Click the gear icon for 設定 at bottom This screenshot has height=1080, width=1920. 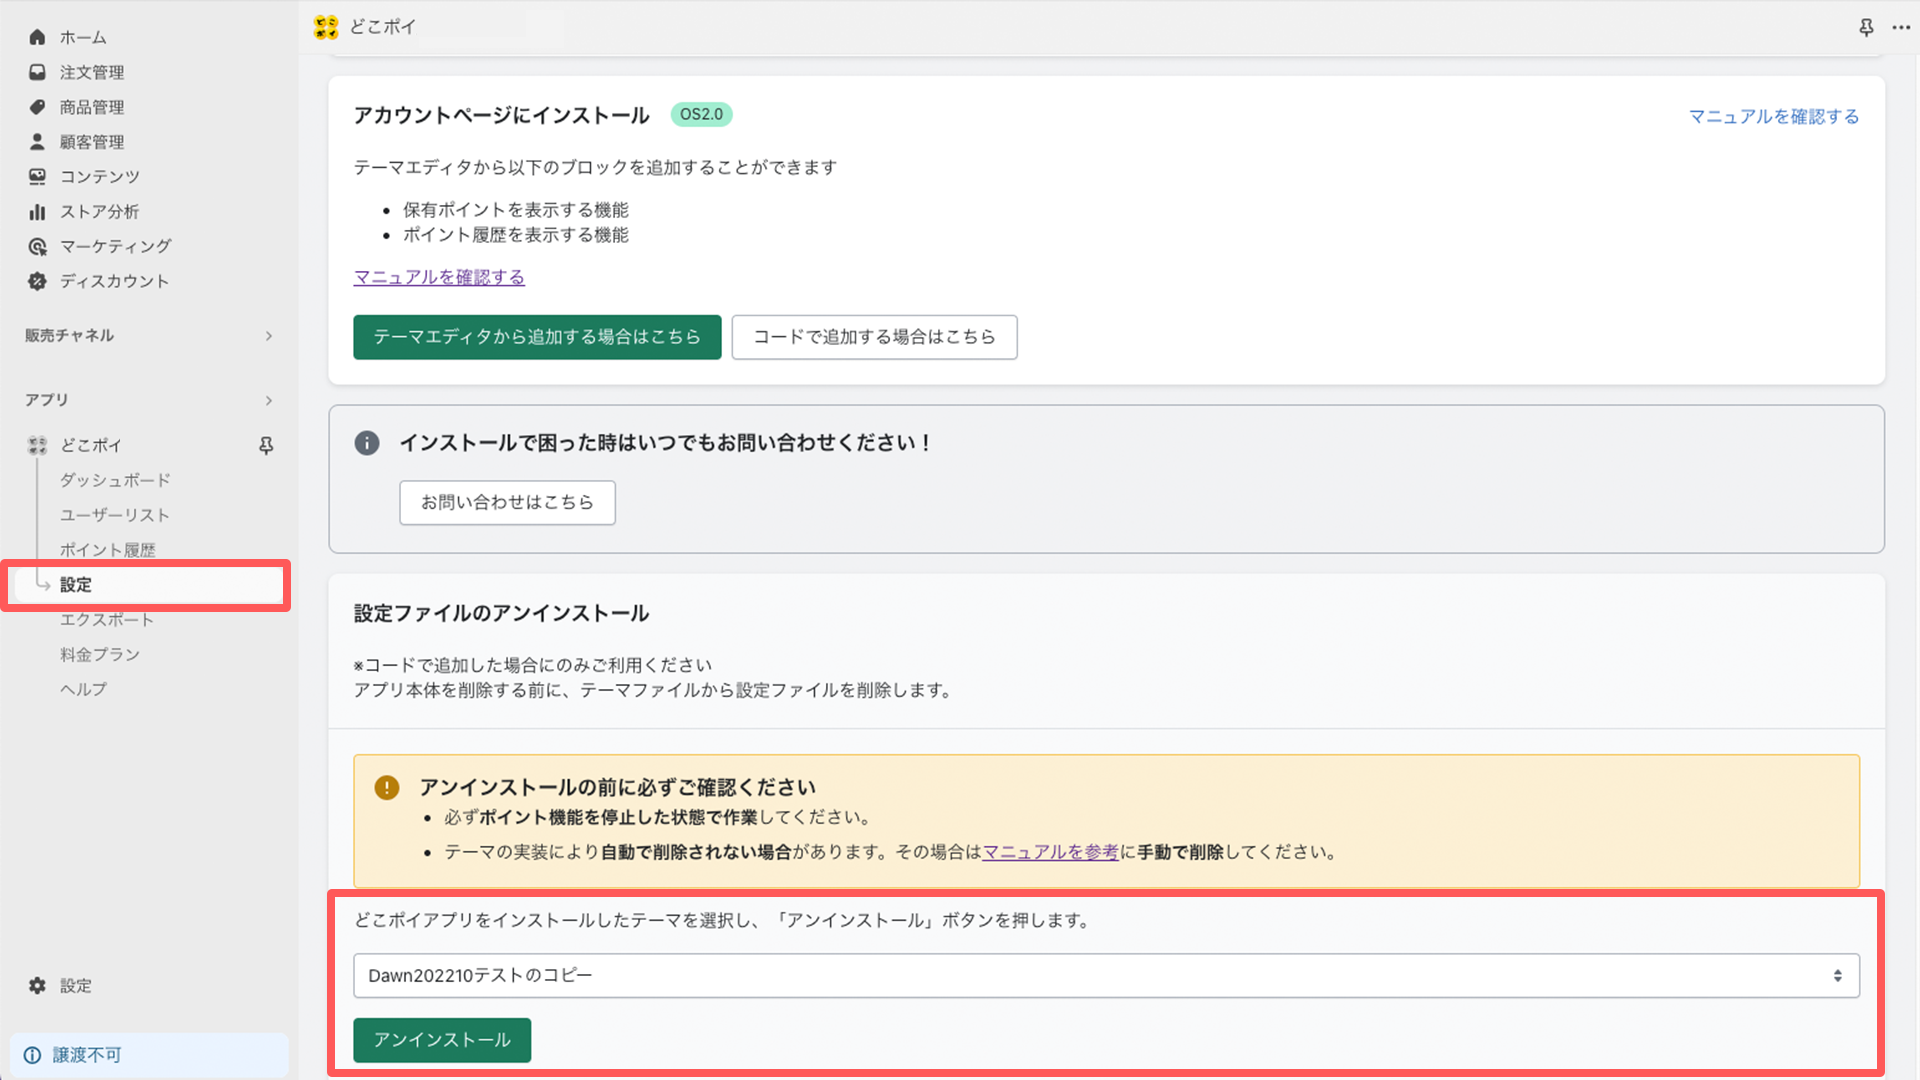click(x=37, y=985)
